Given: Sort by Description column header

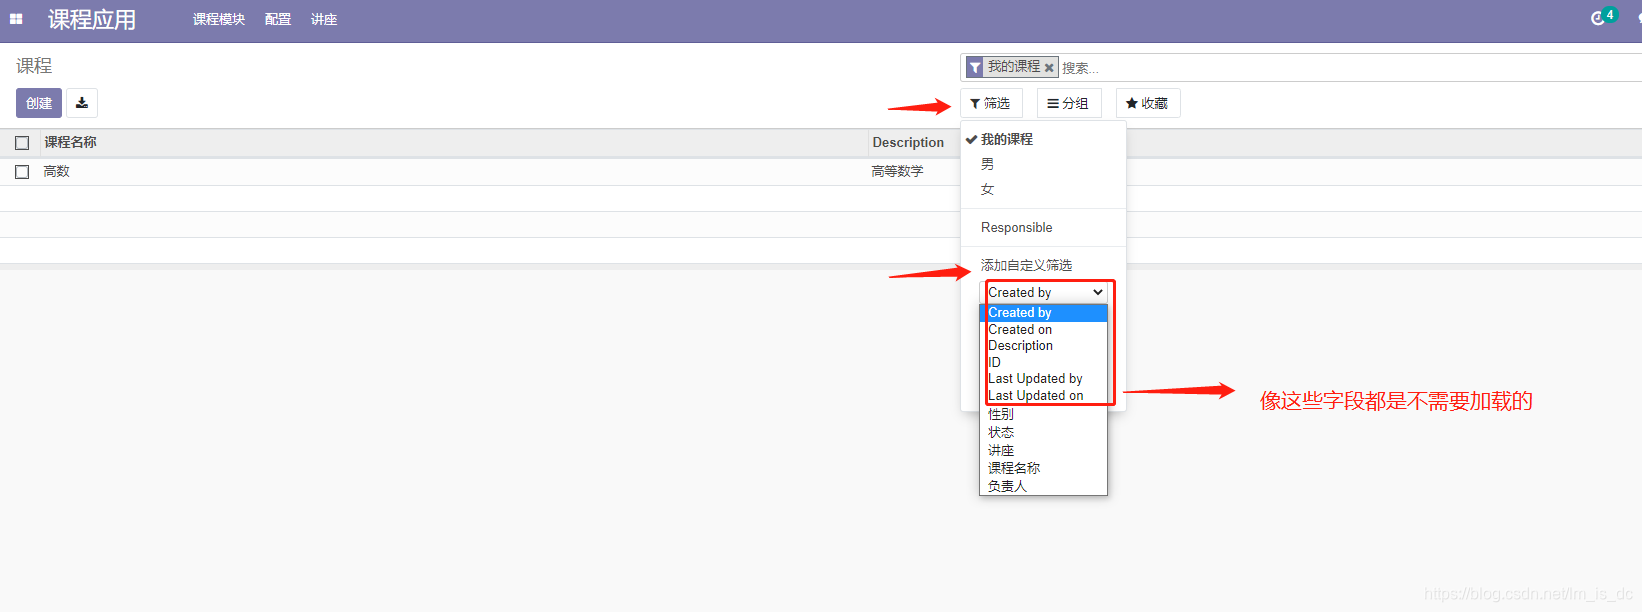Looking at the screenshot, I should [908, 142].
